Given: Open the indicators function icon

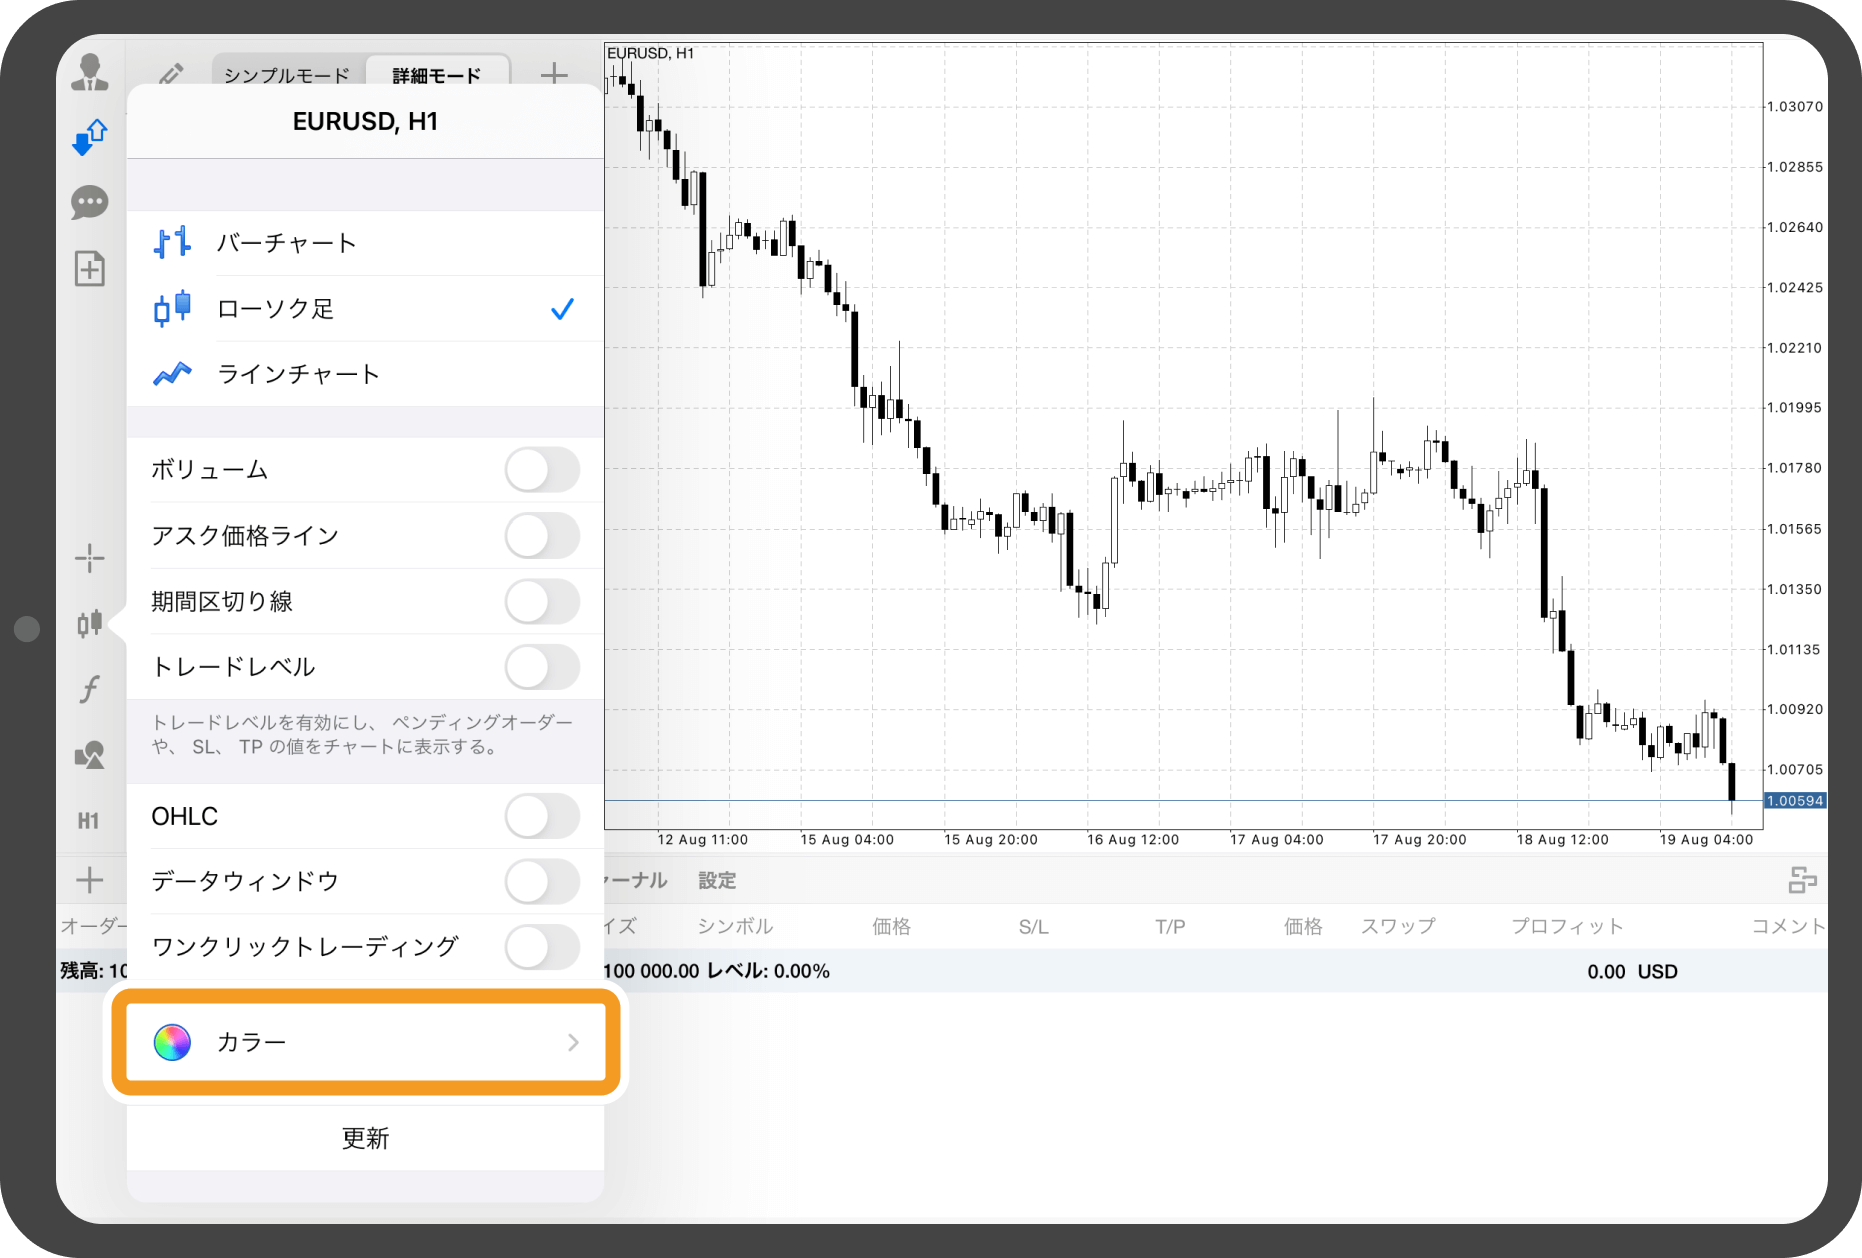Looking at the screenshot, I should [90, 689].
